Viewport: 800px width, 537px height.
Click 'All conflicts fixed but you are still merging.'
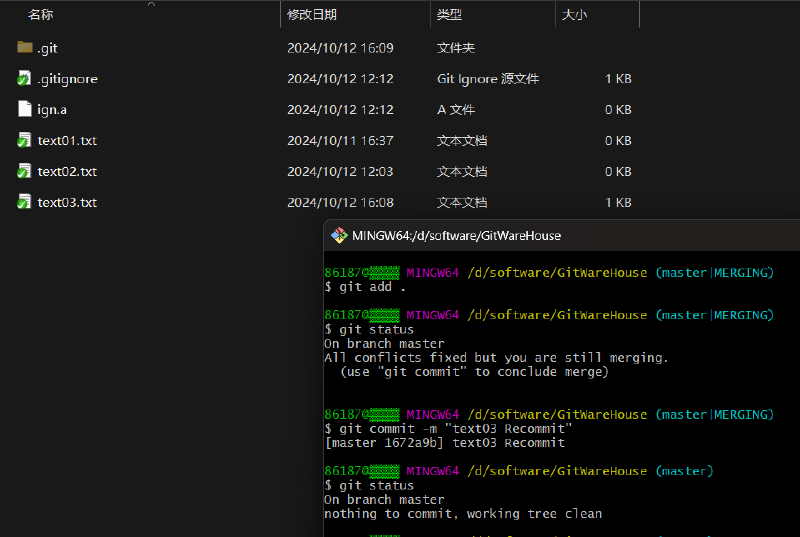(496, 357)
